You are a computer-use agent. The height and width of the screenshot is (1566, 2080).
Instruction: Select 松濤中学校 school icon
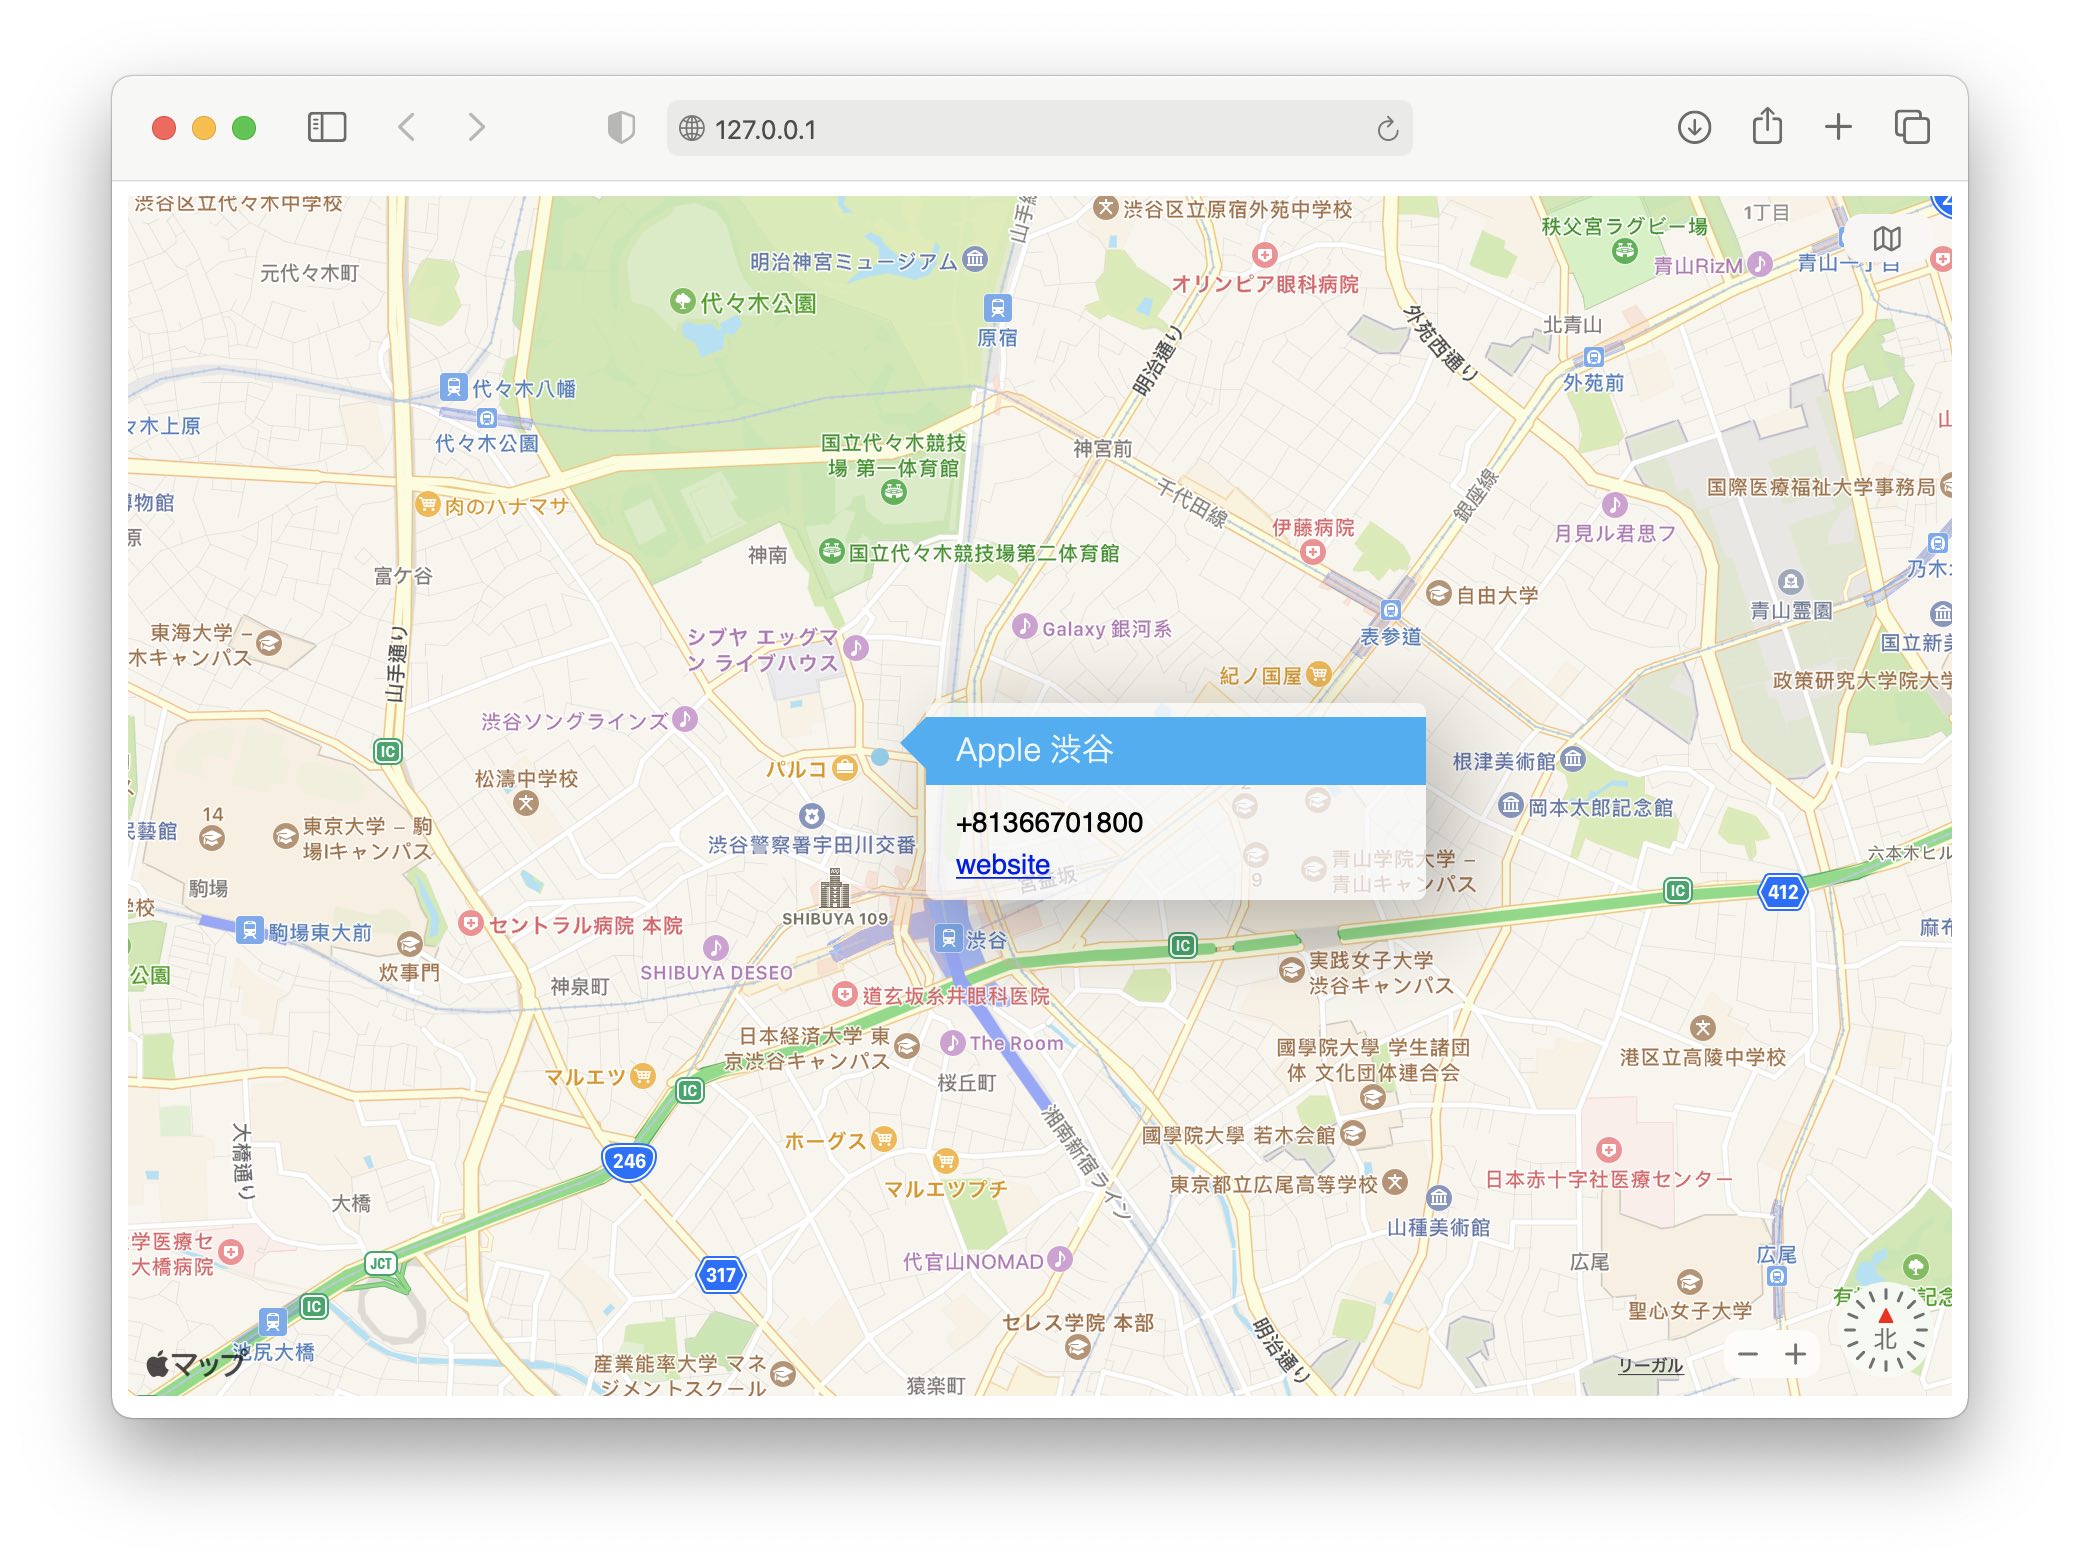pyautogui.click(x=526, y=802)
